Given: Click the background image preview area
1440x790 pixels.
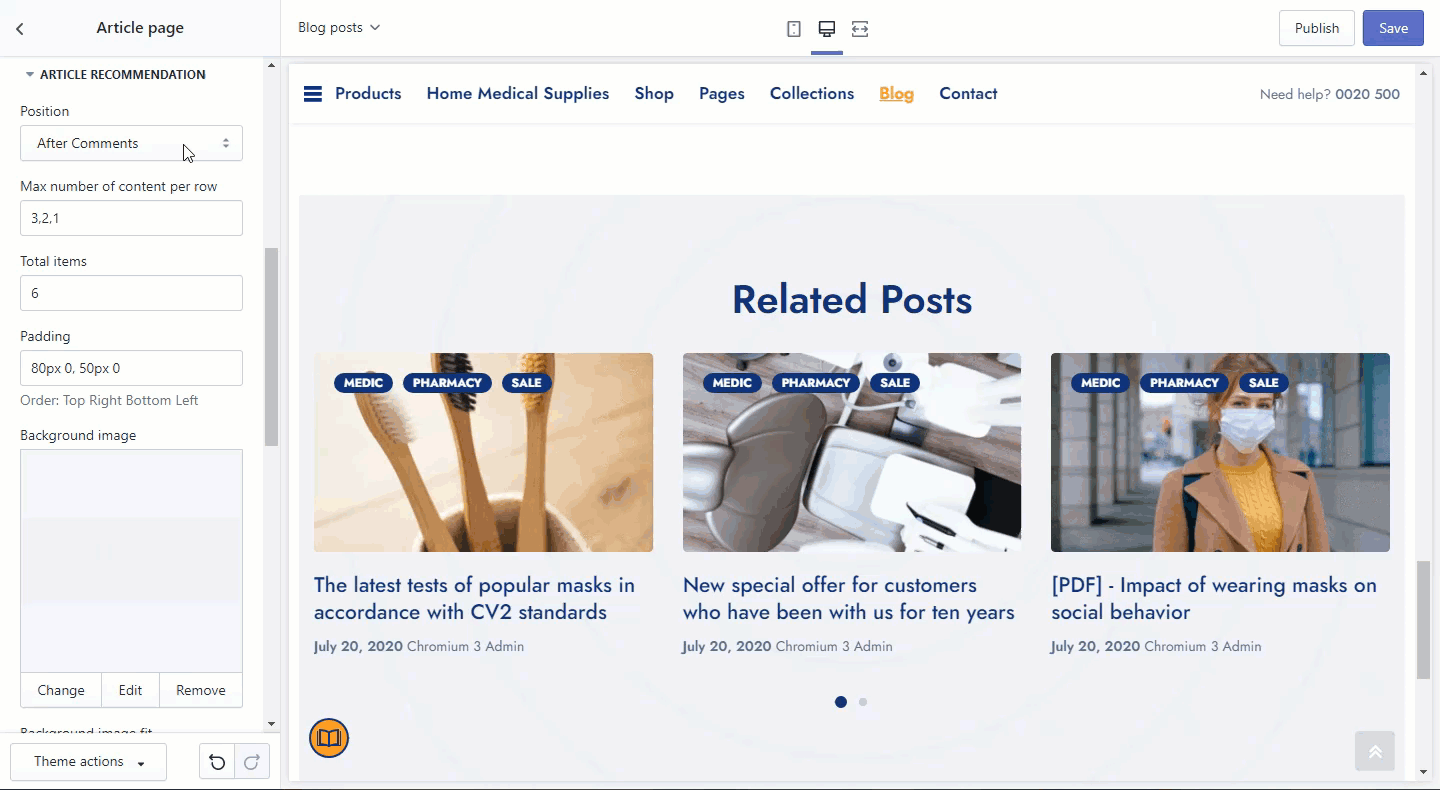Looking at the screenshot, I should tap(131, 561).
